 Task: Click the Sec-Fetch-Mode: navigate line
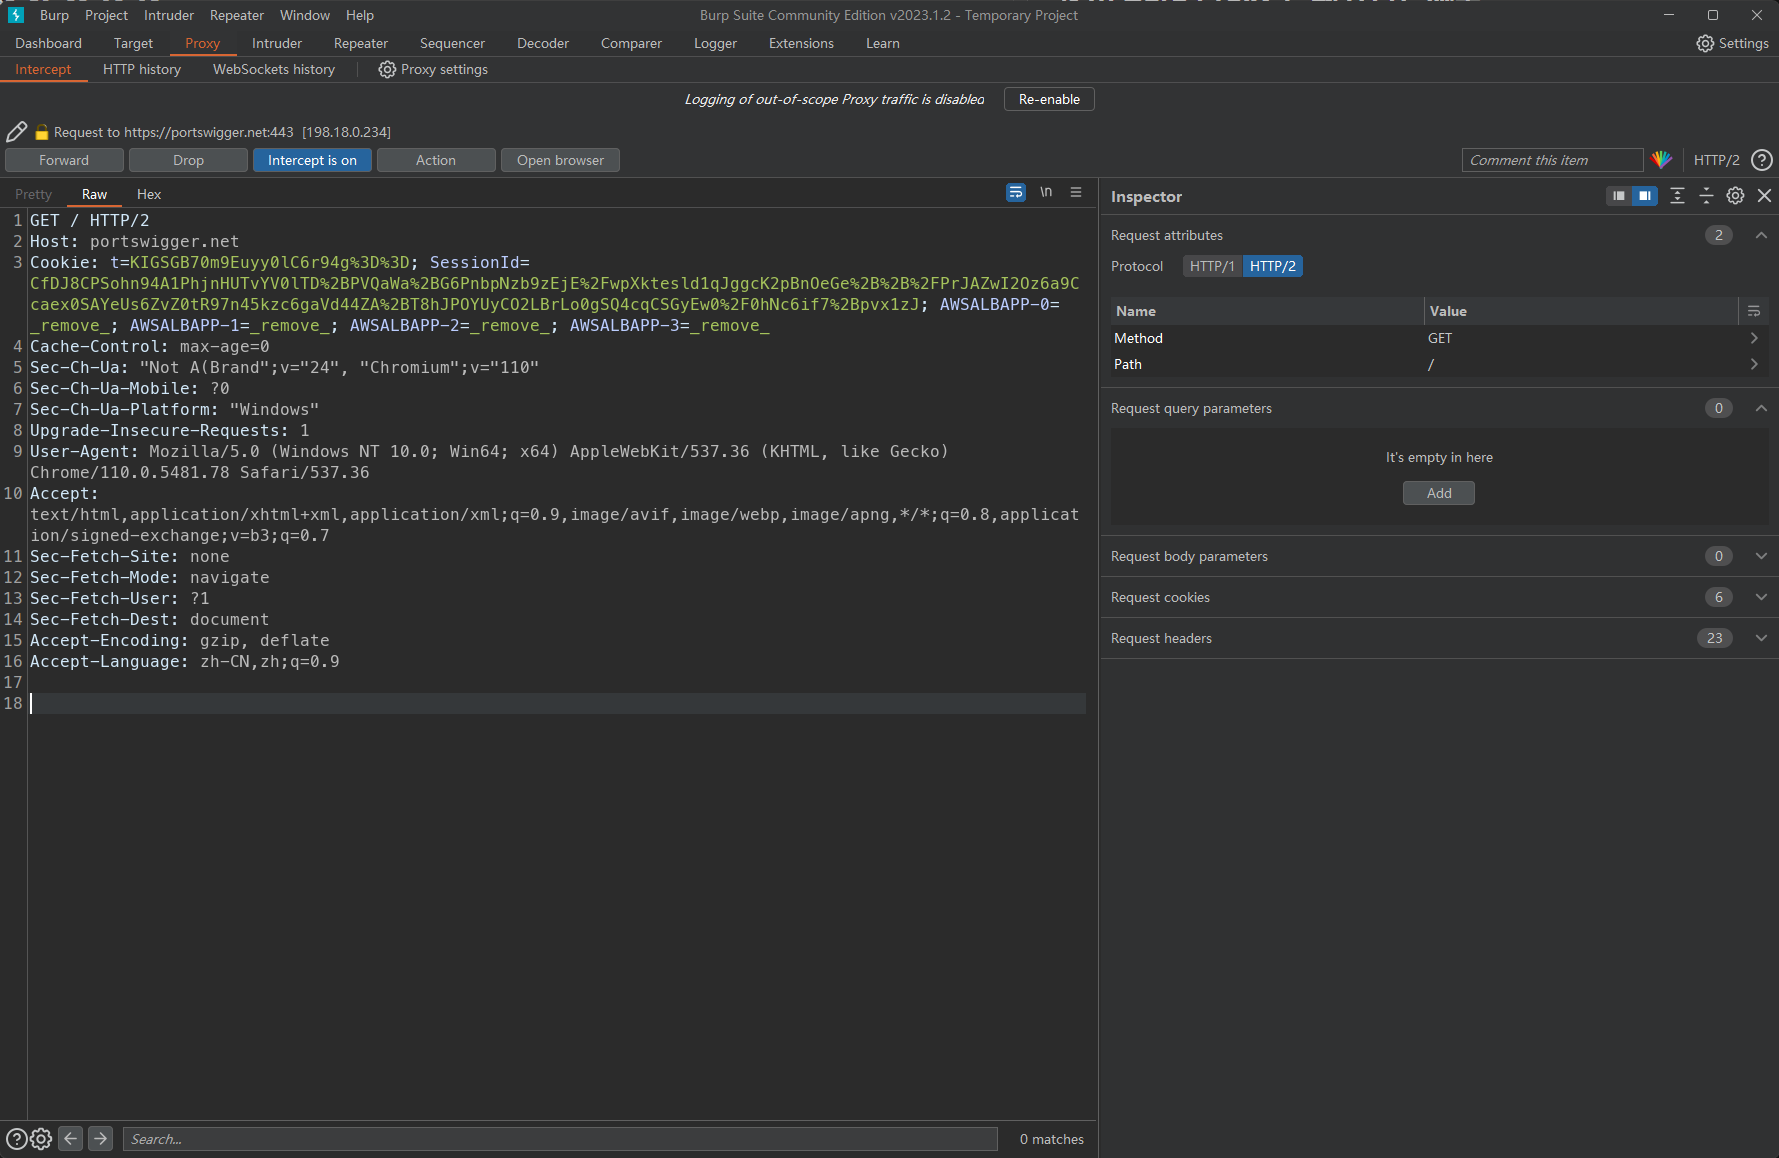pyautogui.click(x=150, y=577)
